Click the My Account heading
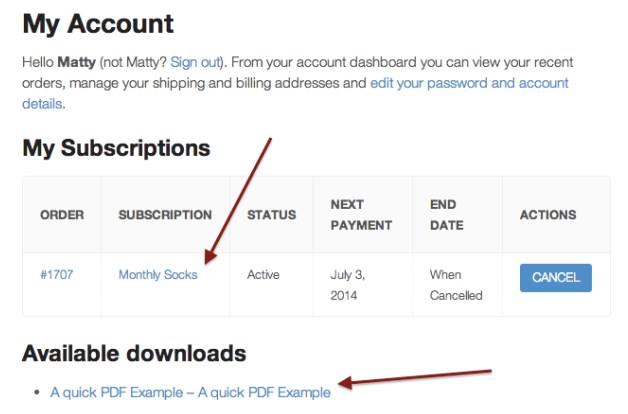This screenshot has width=628, height=414. tap(98, 23)
